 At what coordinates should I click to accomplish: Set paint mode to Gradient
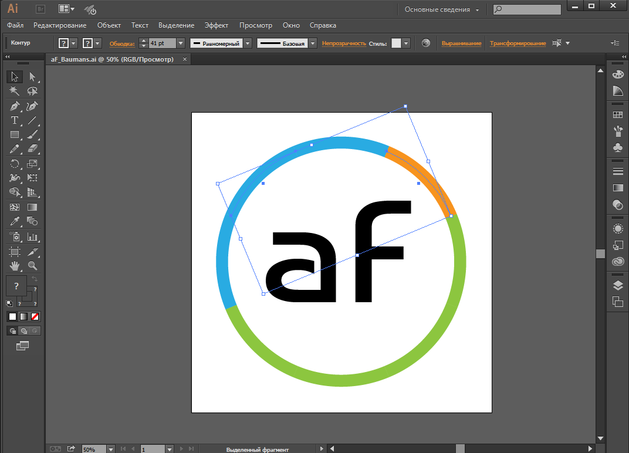click(24, 317)
